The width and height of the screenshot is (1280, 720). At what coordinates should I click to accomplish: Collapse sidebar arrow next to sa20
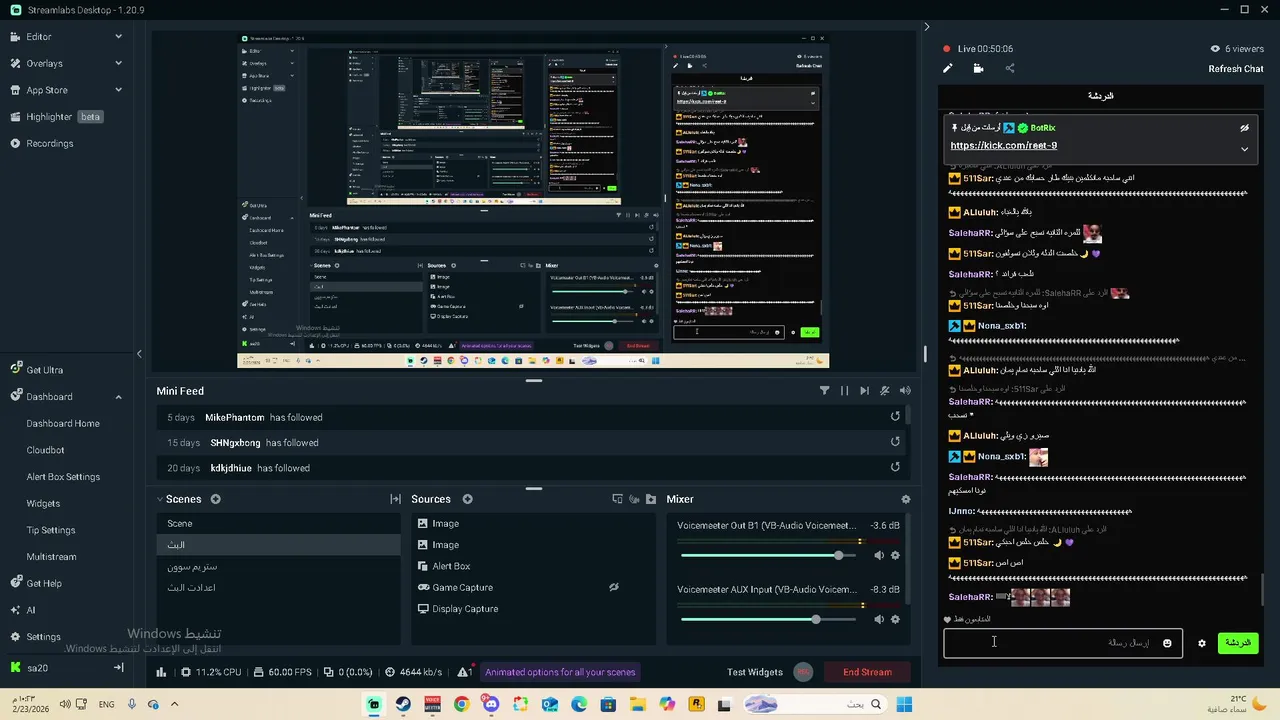click(118, 668)
